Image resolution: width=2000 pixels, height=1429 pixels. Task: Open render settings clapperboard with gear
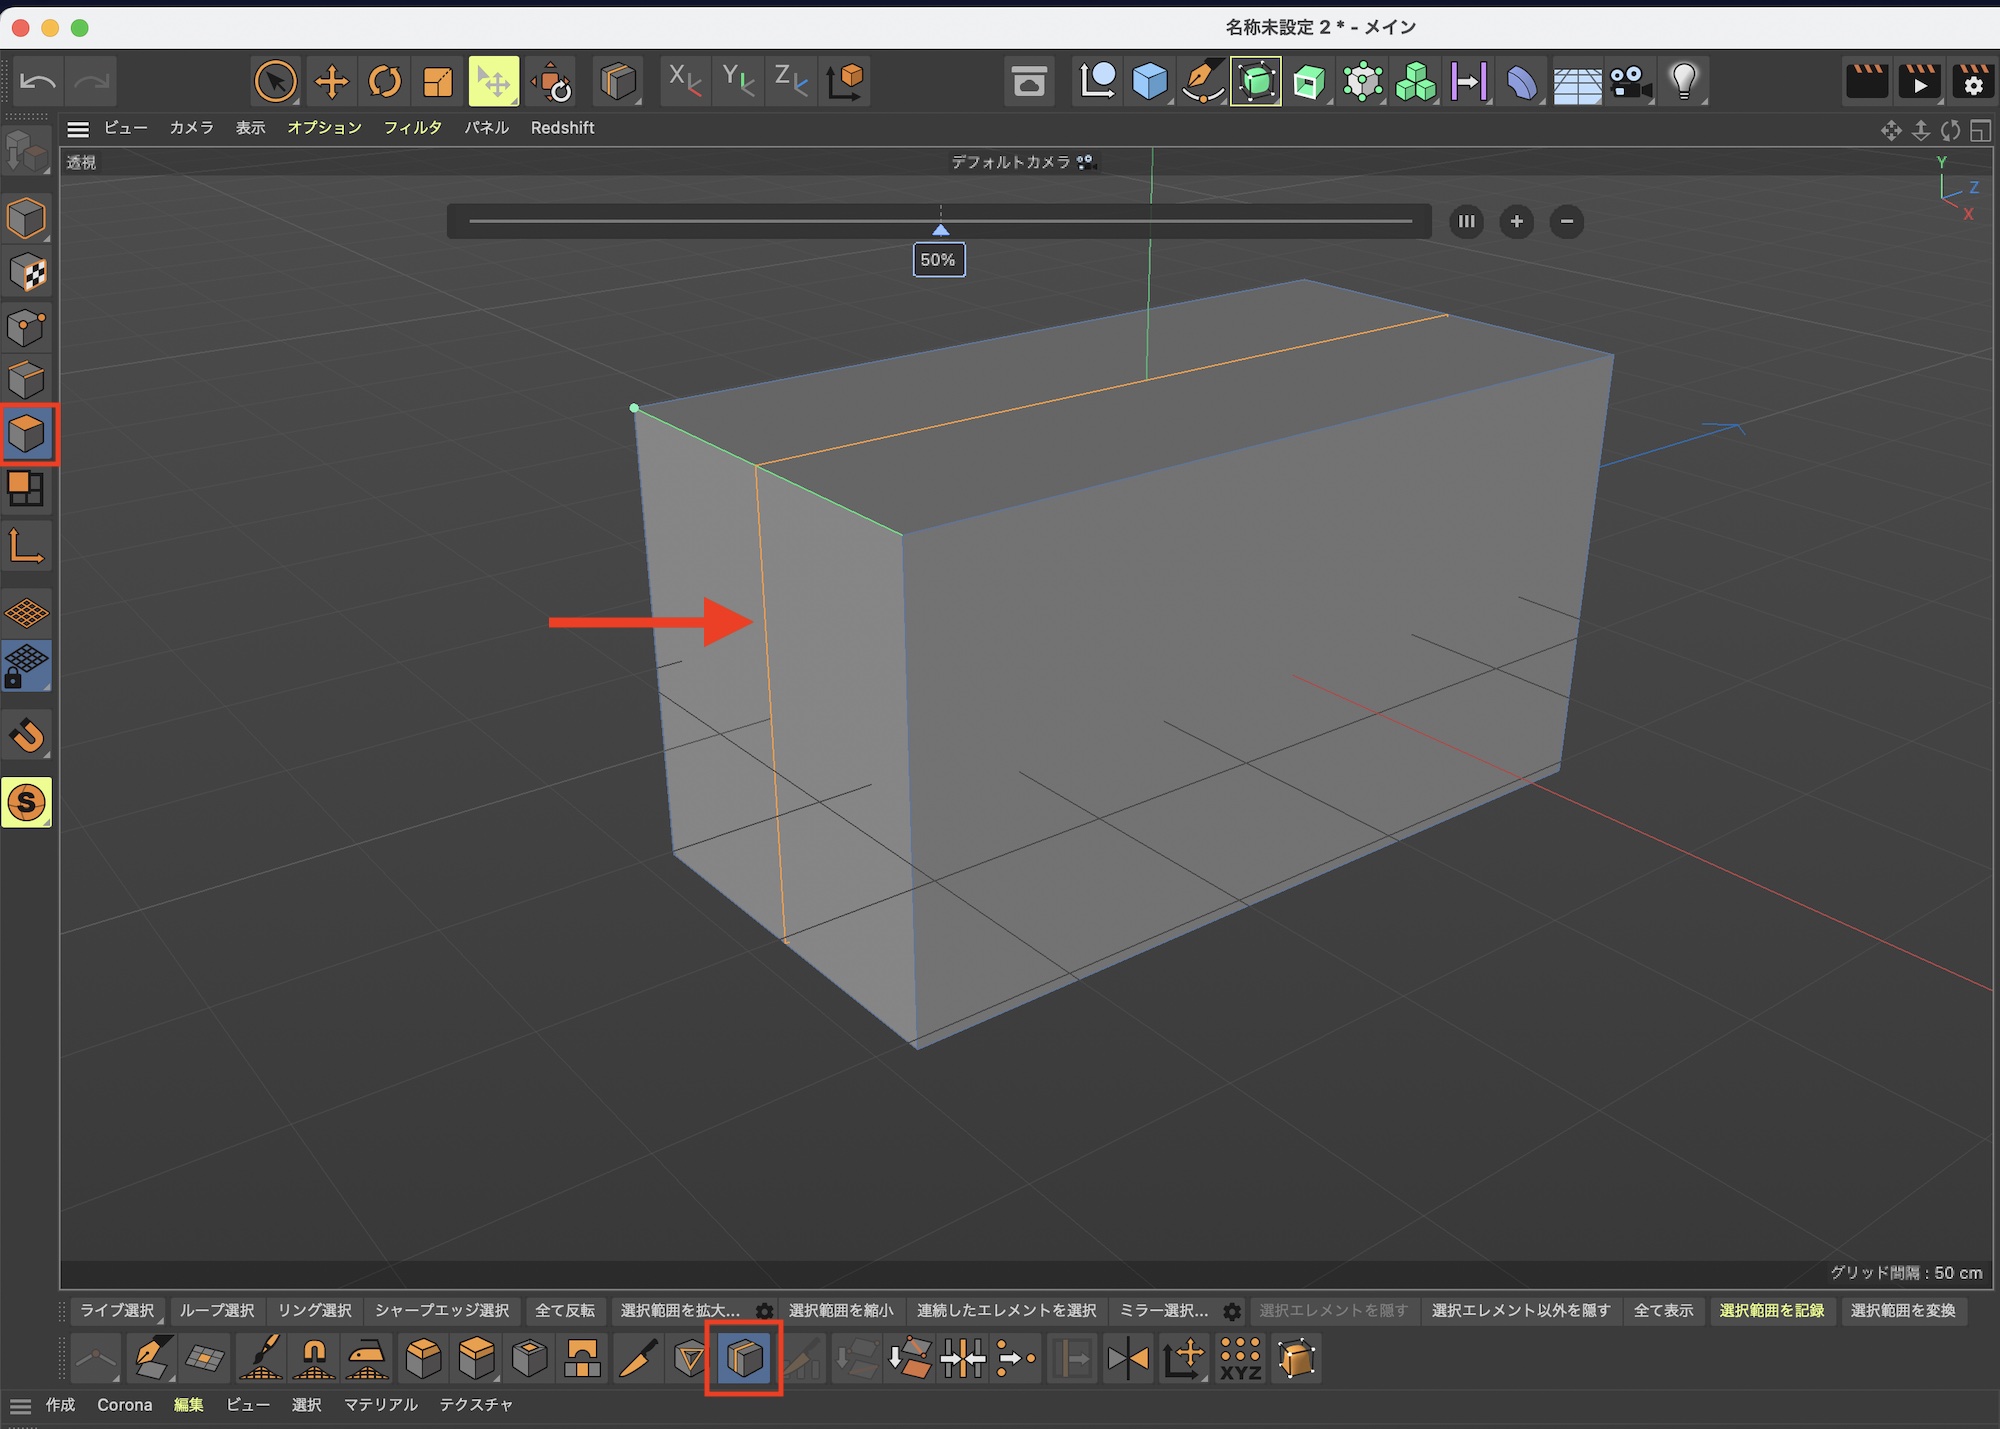tap(1972, 81)
